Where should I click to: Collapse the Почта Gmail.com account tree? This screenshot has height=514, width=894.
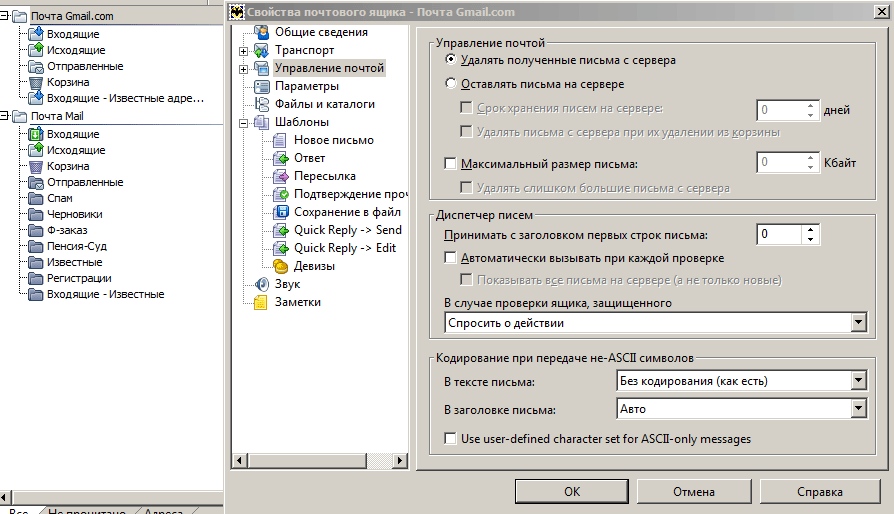4,16
